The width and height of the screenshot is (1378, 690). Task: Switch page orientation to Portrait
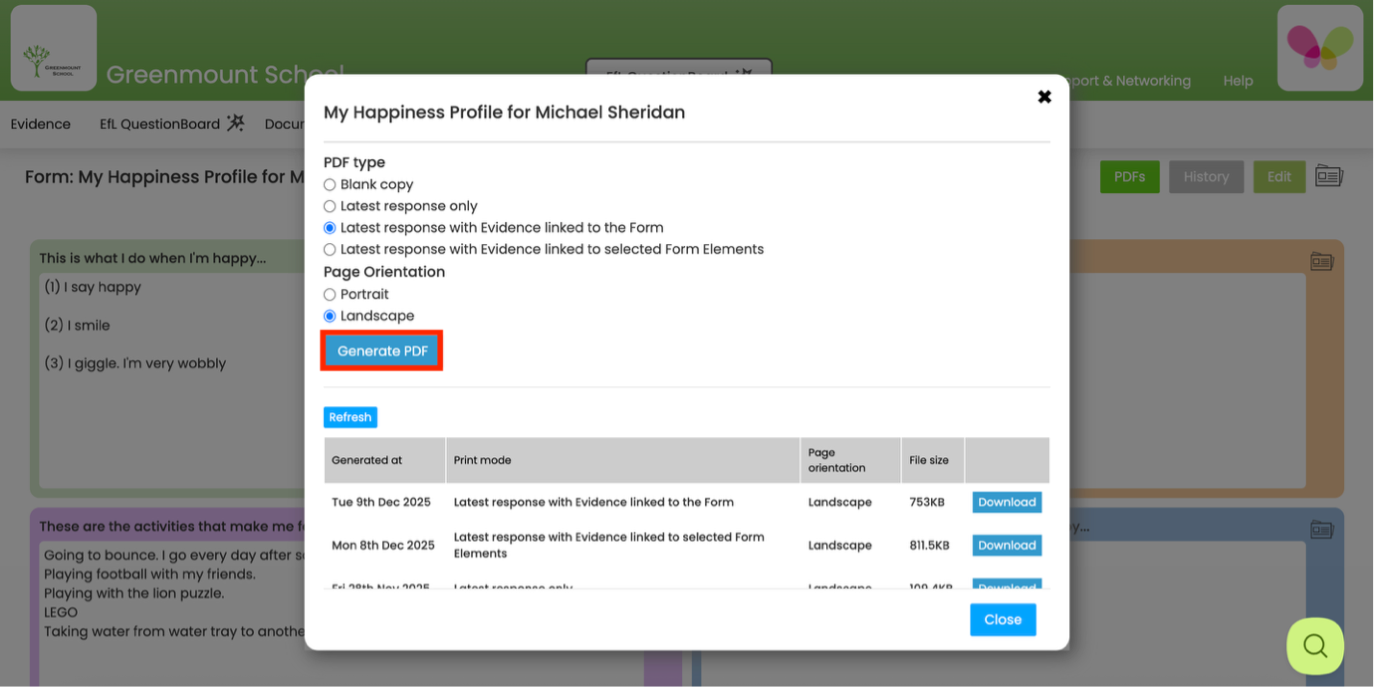[330, 294]
